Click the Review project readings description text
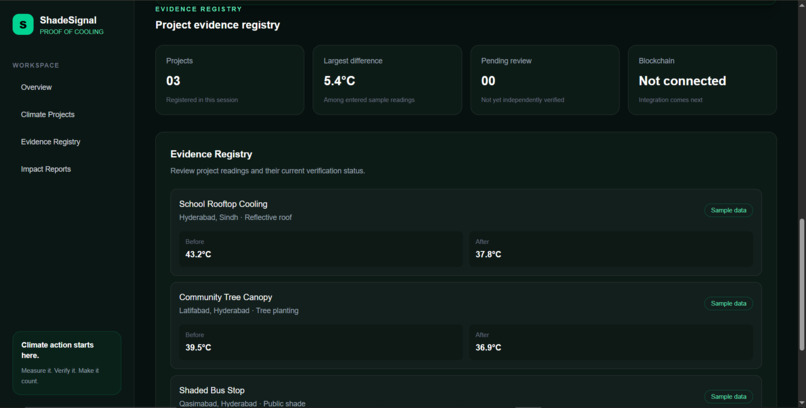Image resolution: width=806 pixels, height=408 pixels. point(268,171)
